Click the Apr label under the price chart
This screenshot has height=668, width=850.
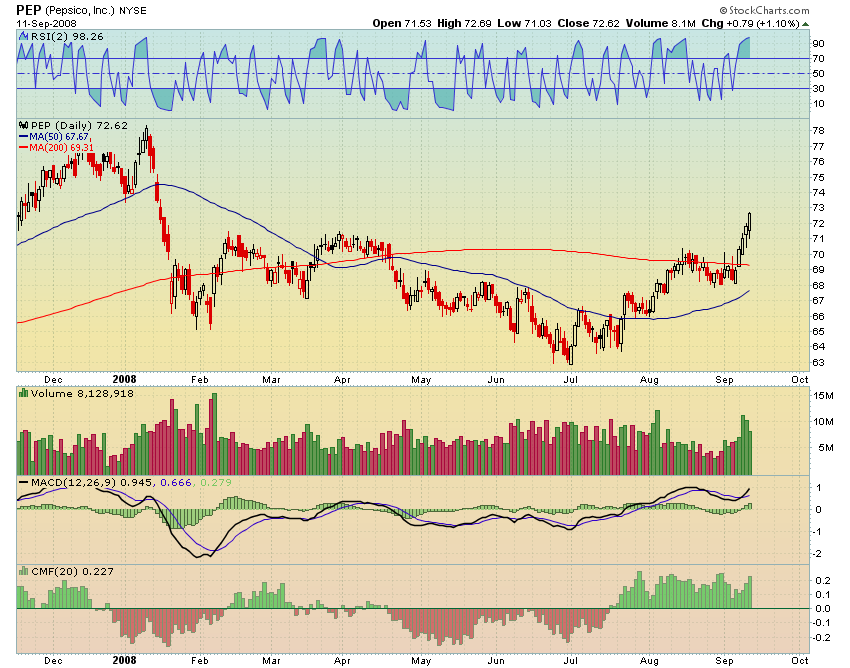pos(342,380)
